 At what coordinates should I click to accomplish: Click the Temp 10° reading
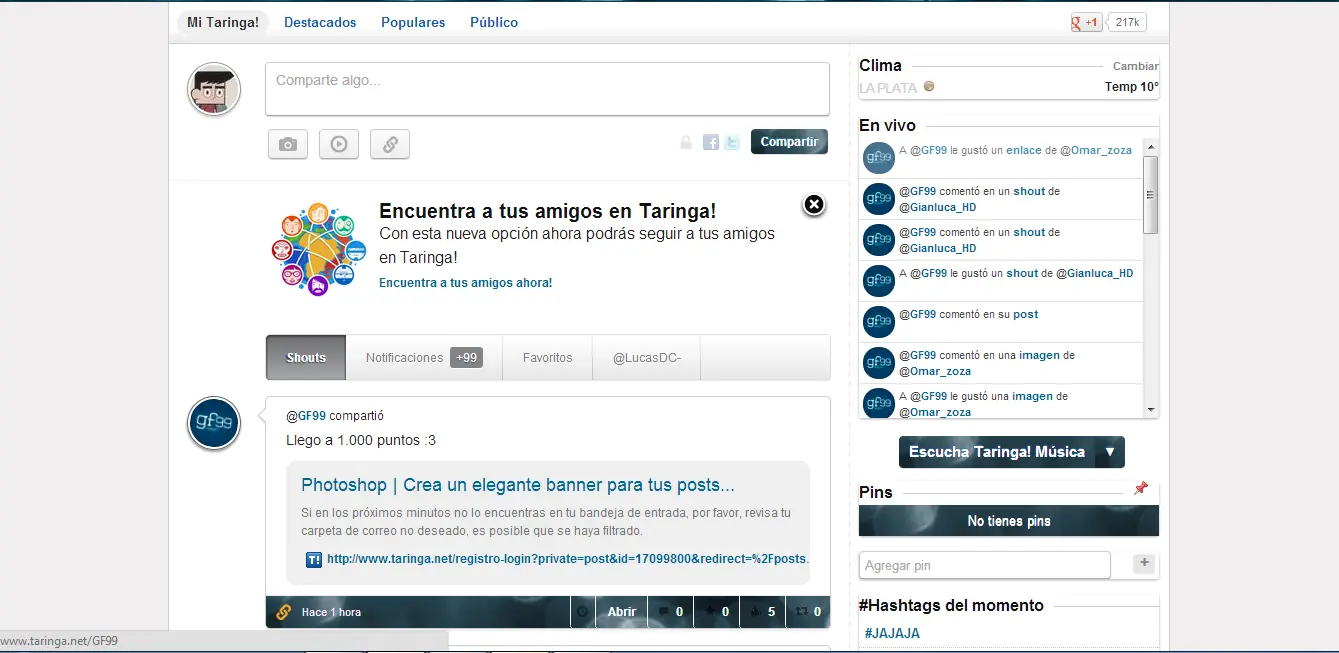(1132, 87)
